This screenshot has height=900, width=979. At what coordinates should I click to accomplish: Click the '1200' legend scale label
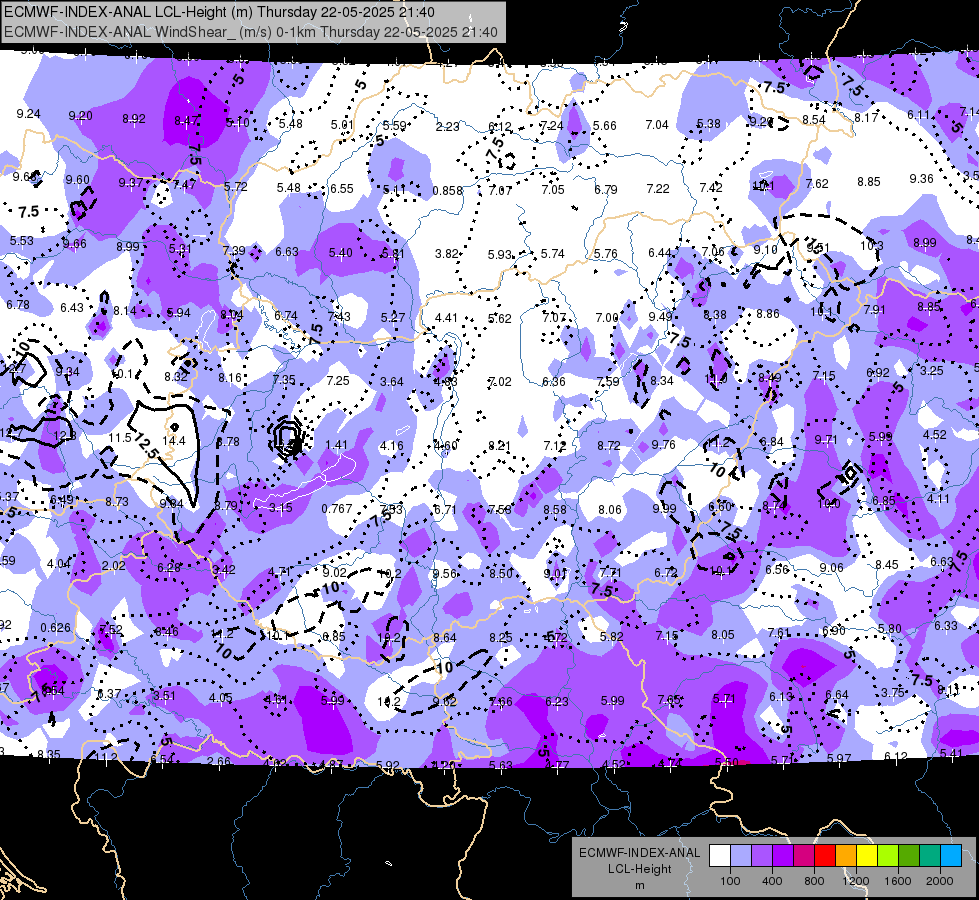coord(855,881)
